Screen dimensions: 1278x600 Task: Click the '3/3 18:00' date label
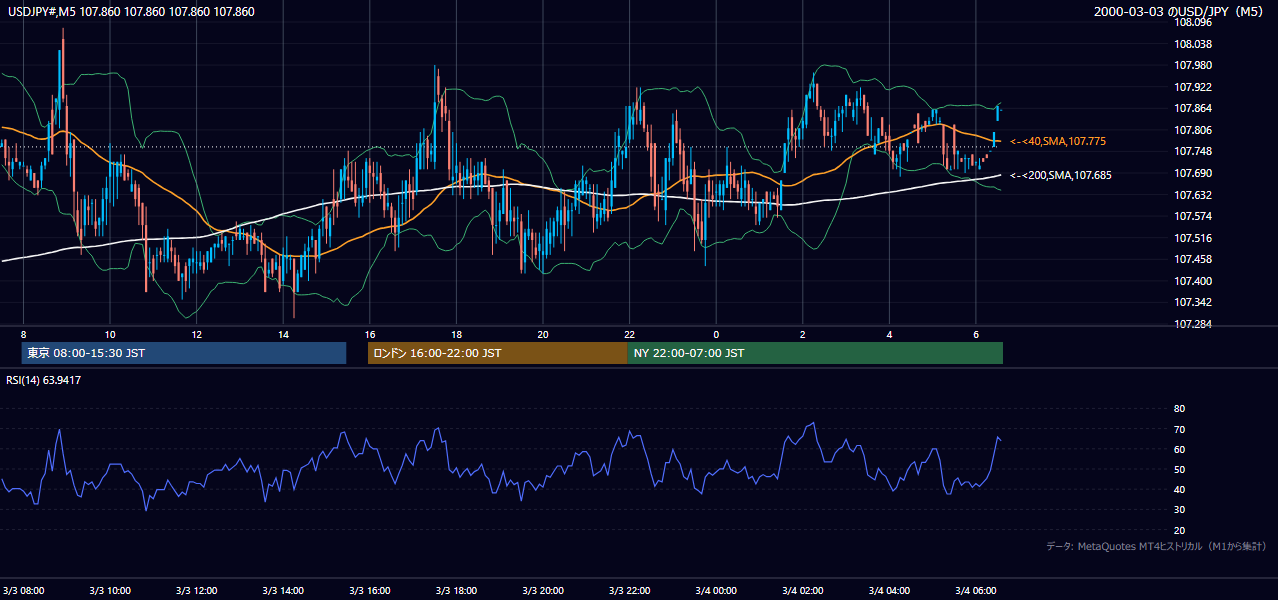[456, 590]
